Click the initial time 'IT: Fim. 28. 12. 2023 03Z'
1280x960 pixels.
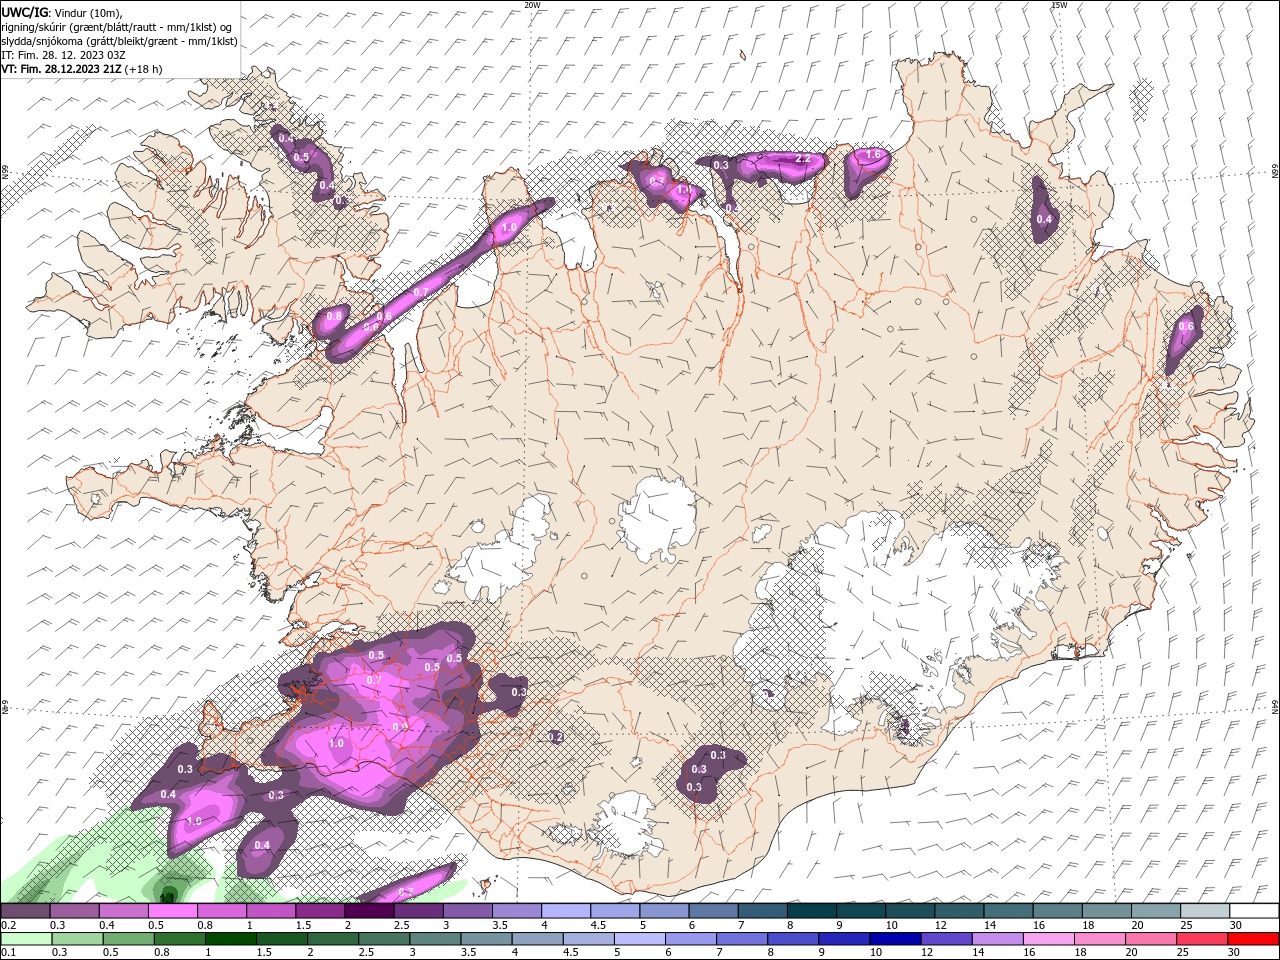click(63, 55)
